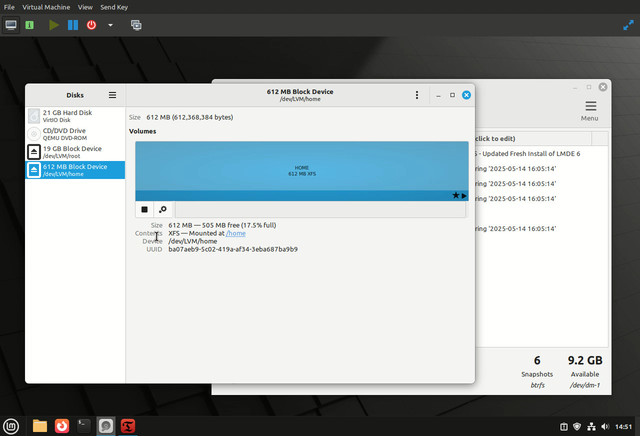Click the volume size 505 MB free text

click(x=222, y=225)
